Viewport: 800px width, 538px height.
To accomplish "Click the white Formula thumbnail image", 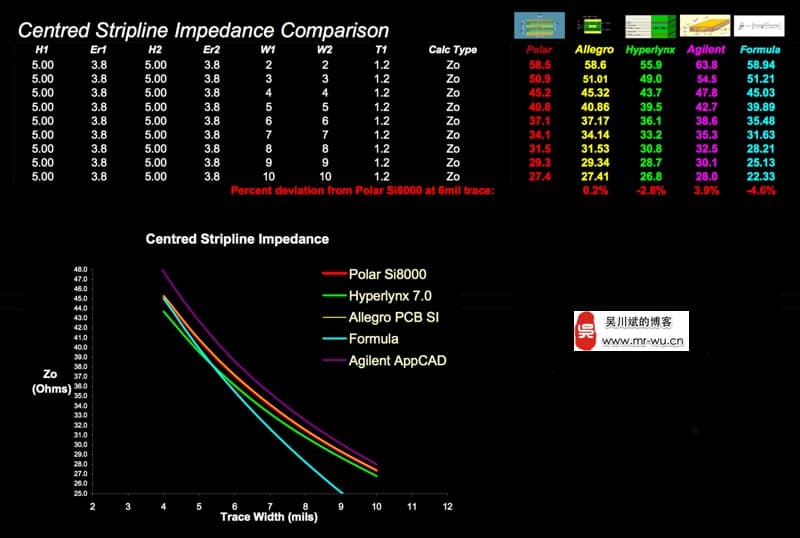I will pyautogui.click(x=759, y=26).
